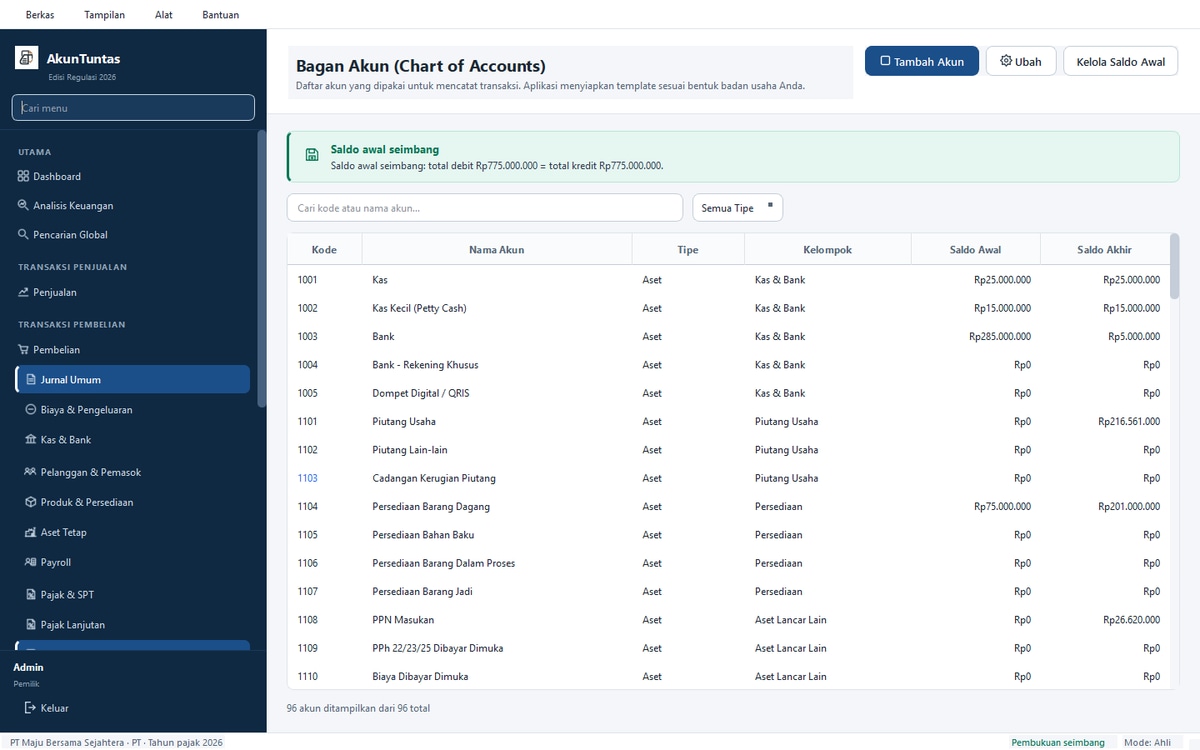Open the Bantuan menu
Screen dimensions: 1200x750
pyautogui.click(x=220, y=15)
